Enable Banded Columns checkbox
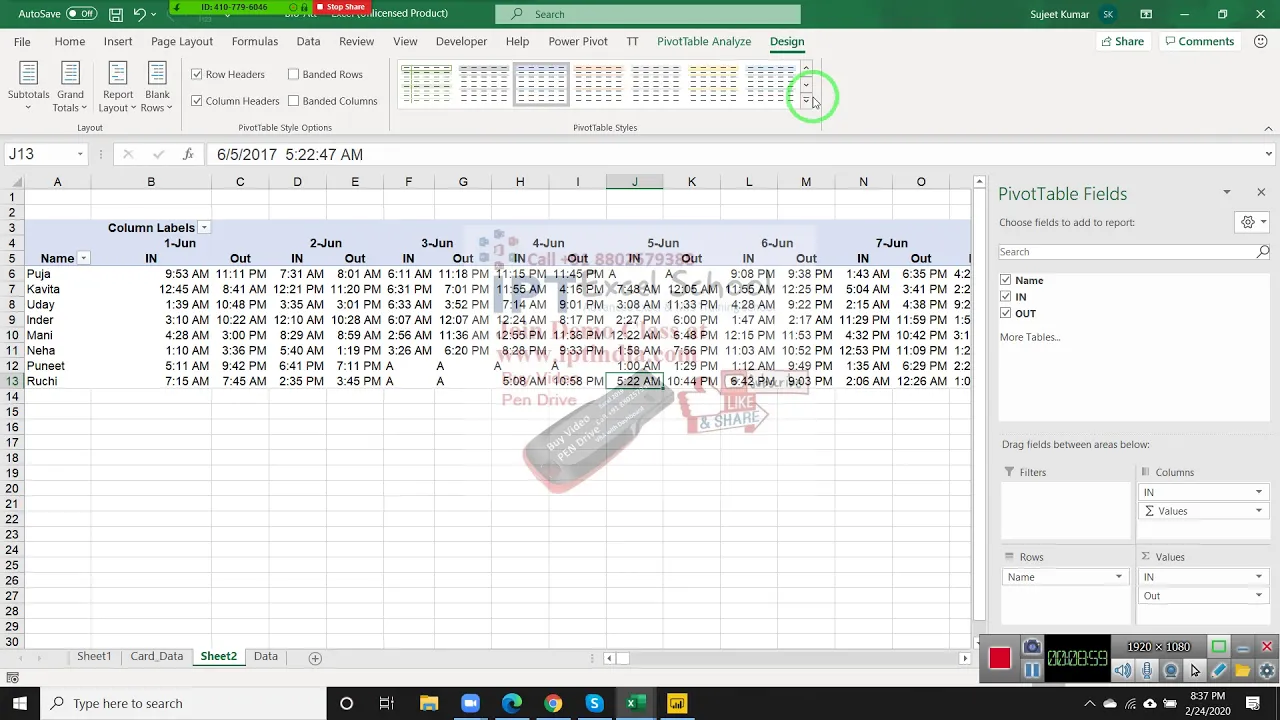The height and width of the screenshot is (720, 1280). 293,101
